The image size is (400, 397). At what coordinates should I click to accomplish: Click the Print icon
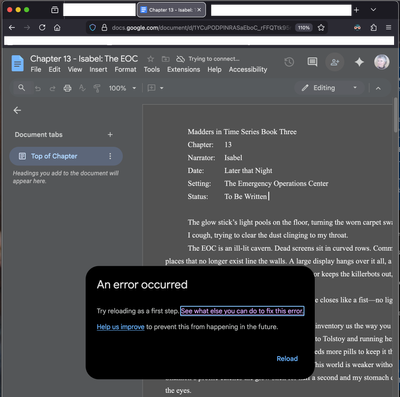67,88
